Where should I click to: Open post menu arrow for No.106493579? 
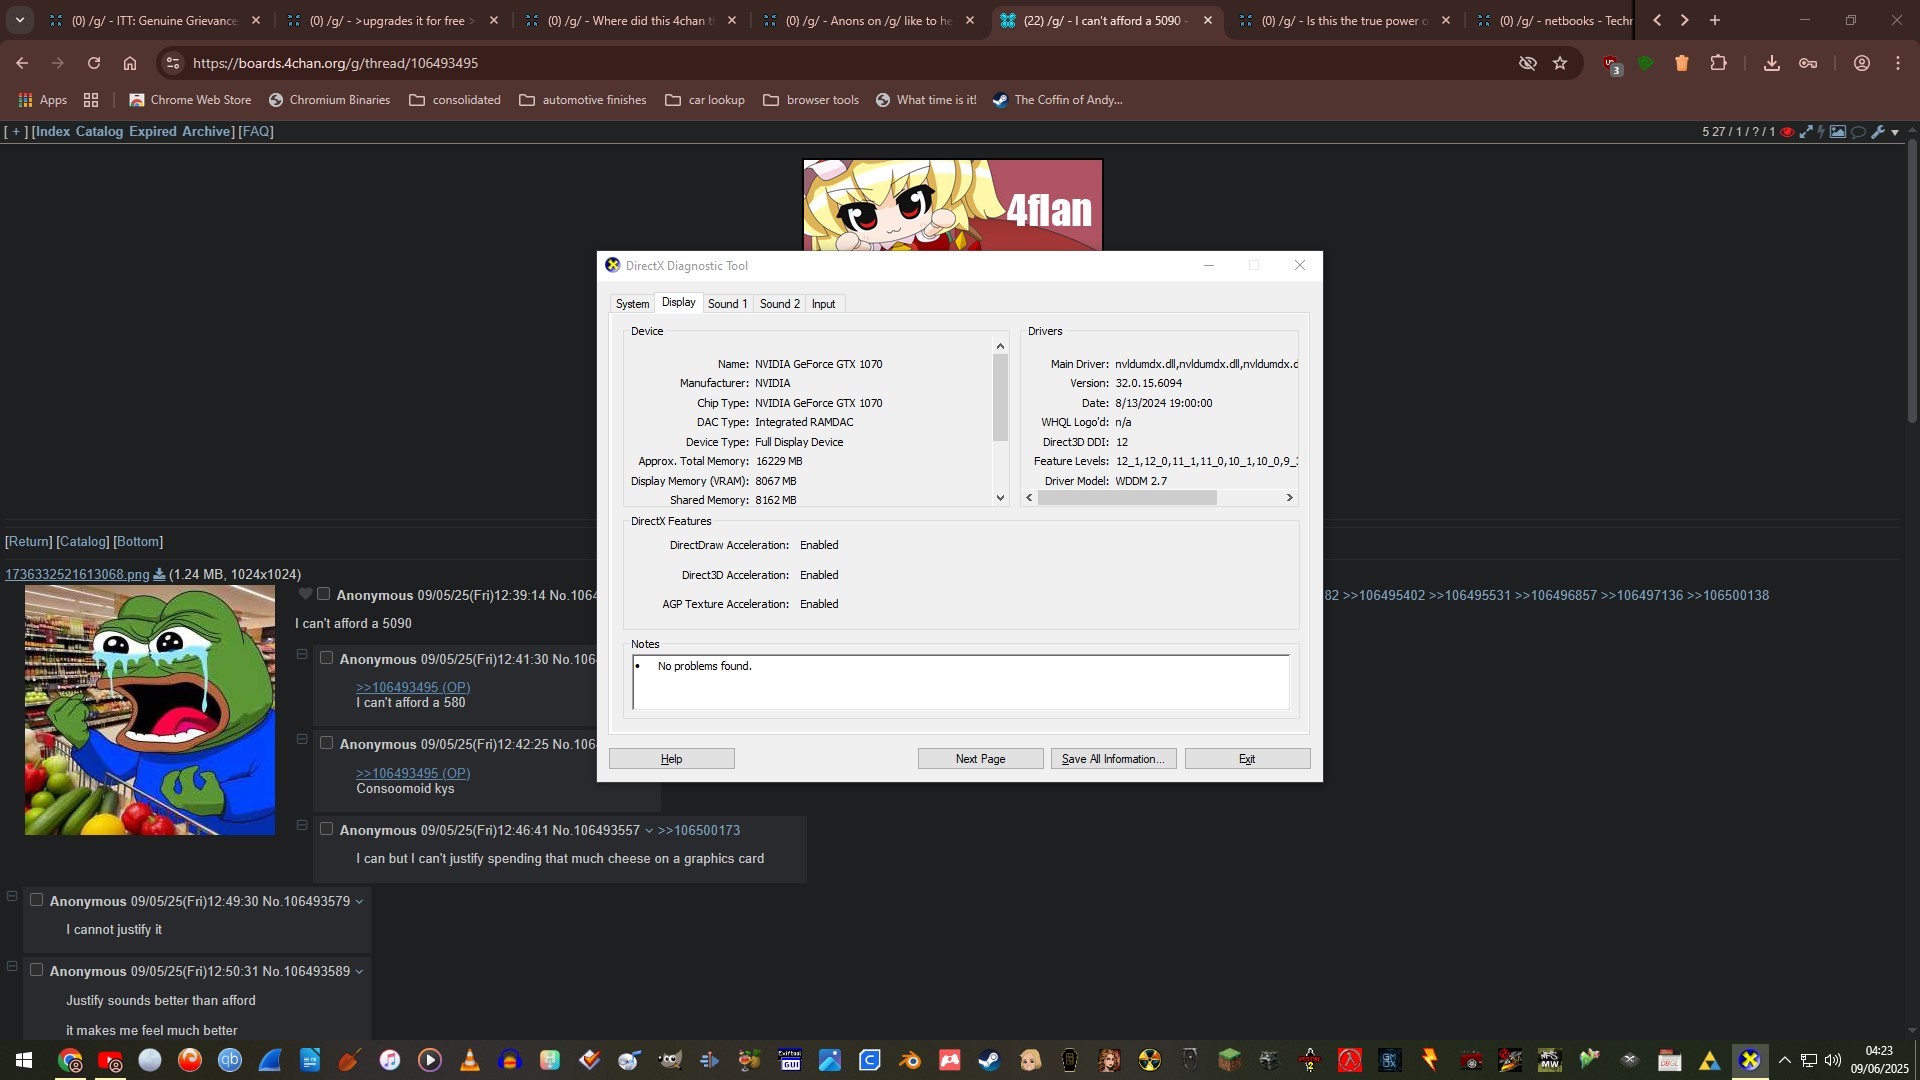359,902
